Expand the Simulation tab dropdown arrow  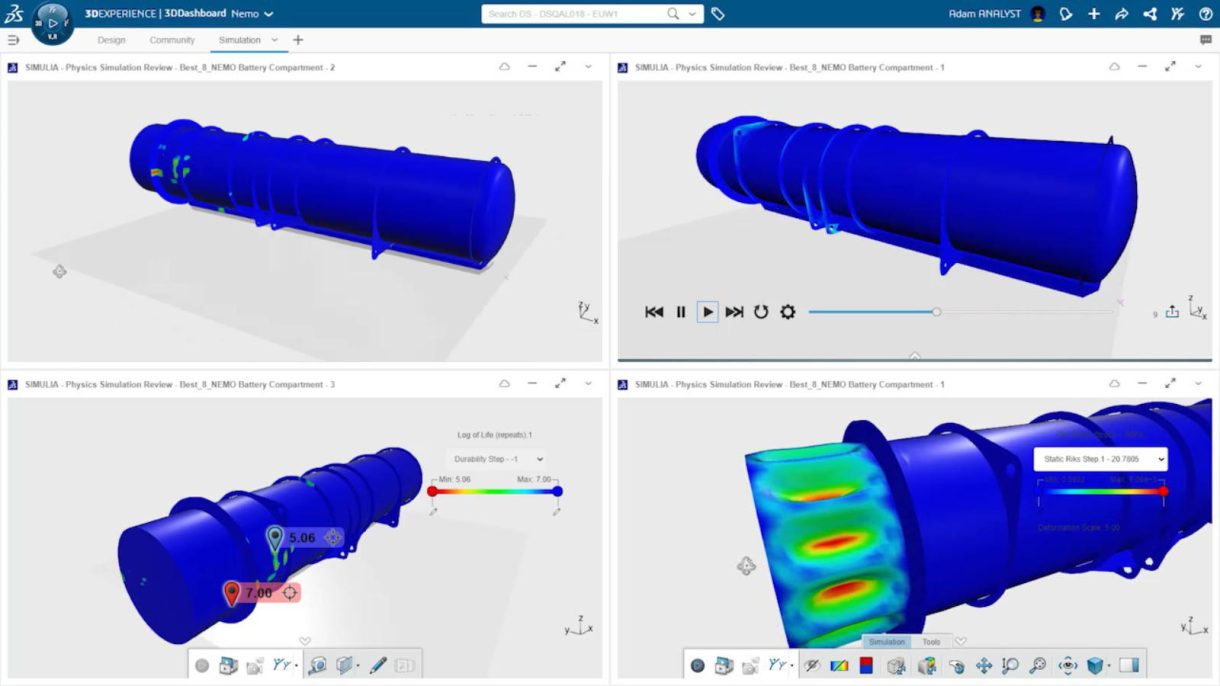pyautogui.click(x=275, y=40)
